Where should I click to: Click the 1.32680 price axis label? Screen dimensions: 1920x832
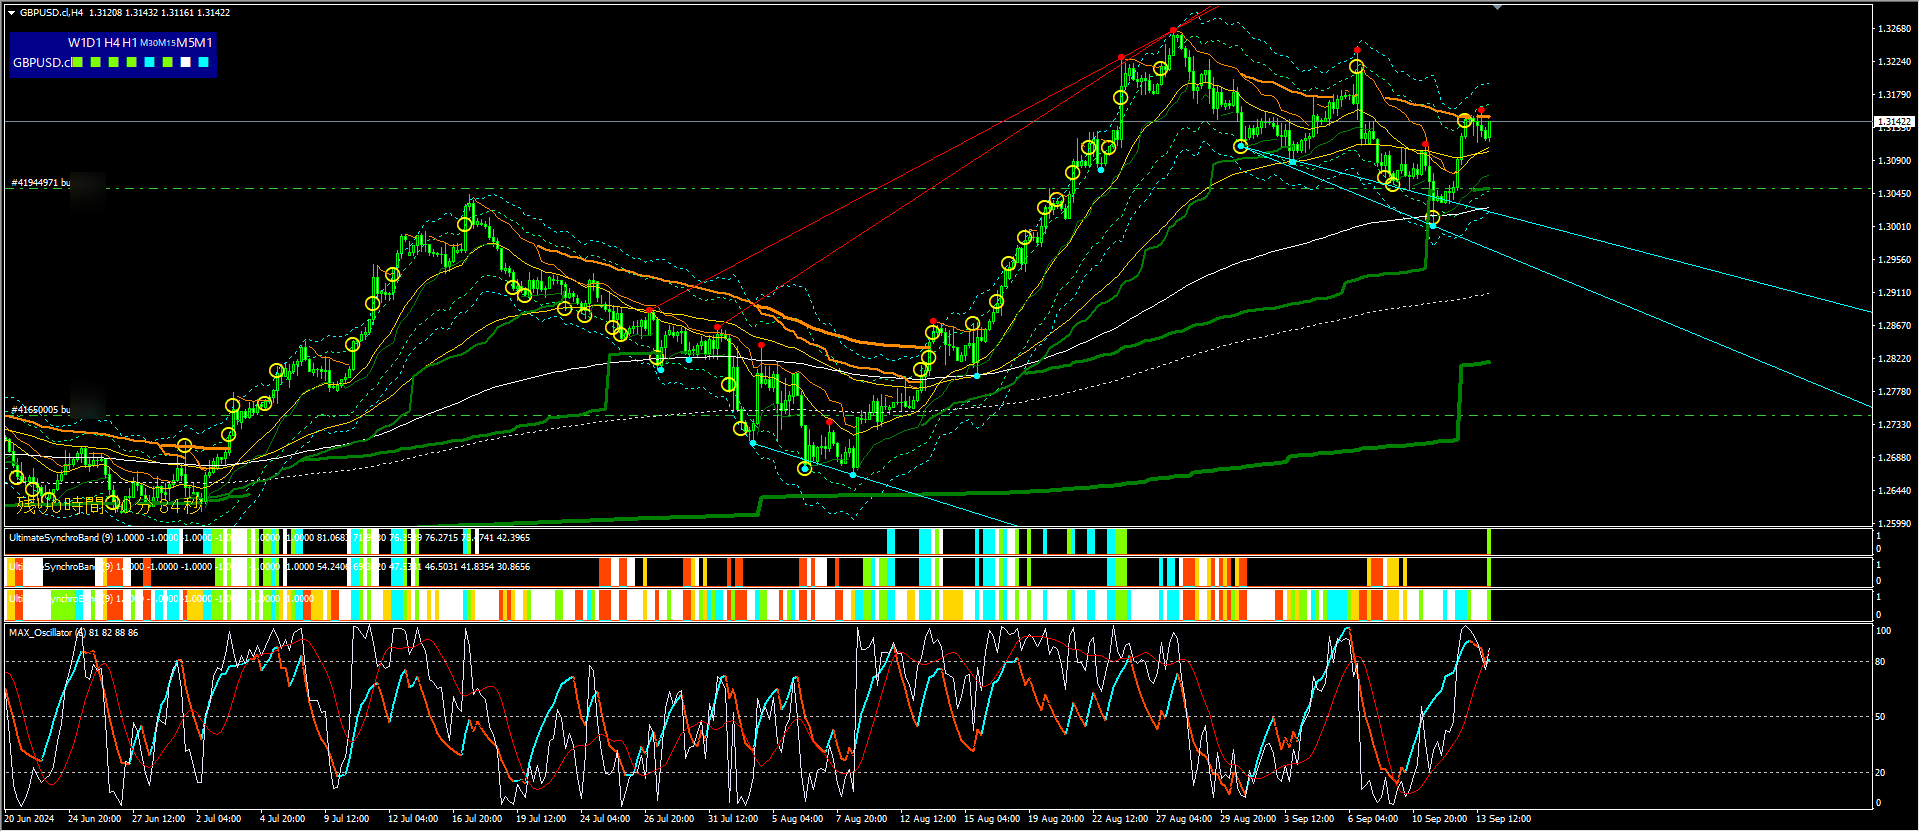pos(1894,29)
